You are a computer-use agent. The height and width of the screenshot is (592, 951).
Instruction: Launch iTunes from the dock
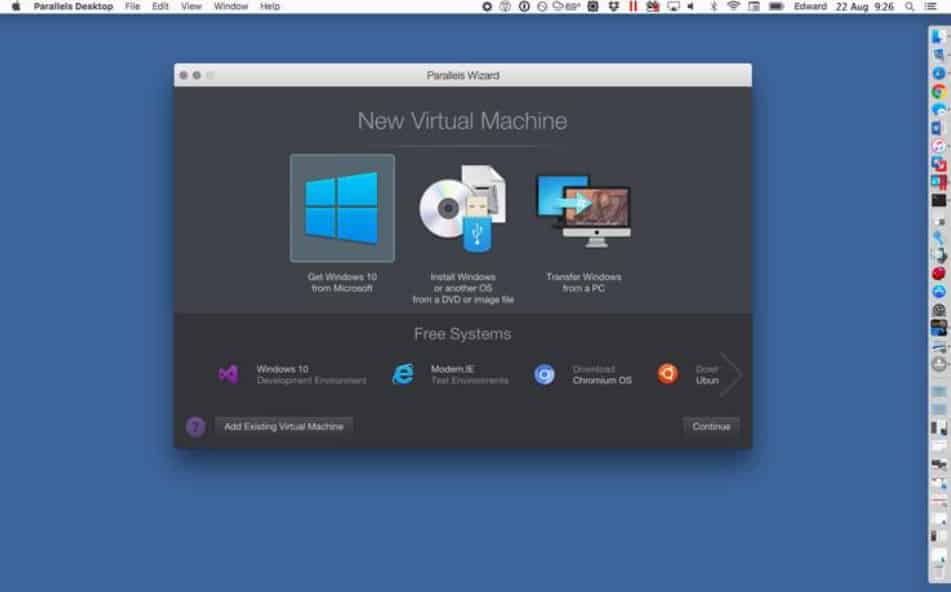pyautogui.click(x=938, y=146)
